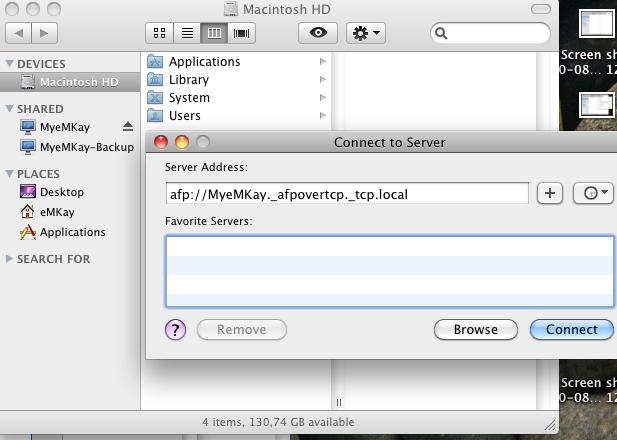Open Applications in sidebar places
This screenshot has height=440, width=617.
(63, 232)
